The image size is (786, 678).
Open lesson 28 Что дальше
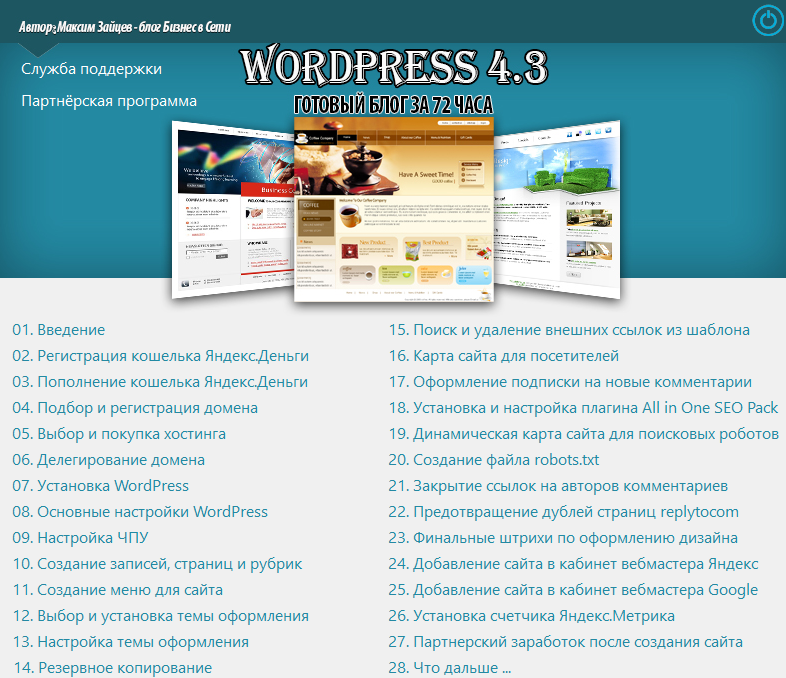pyautogui.click(x=450, y=668)
